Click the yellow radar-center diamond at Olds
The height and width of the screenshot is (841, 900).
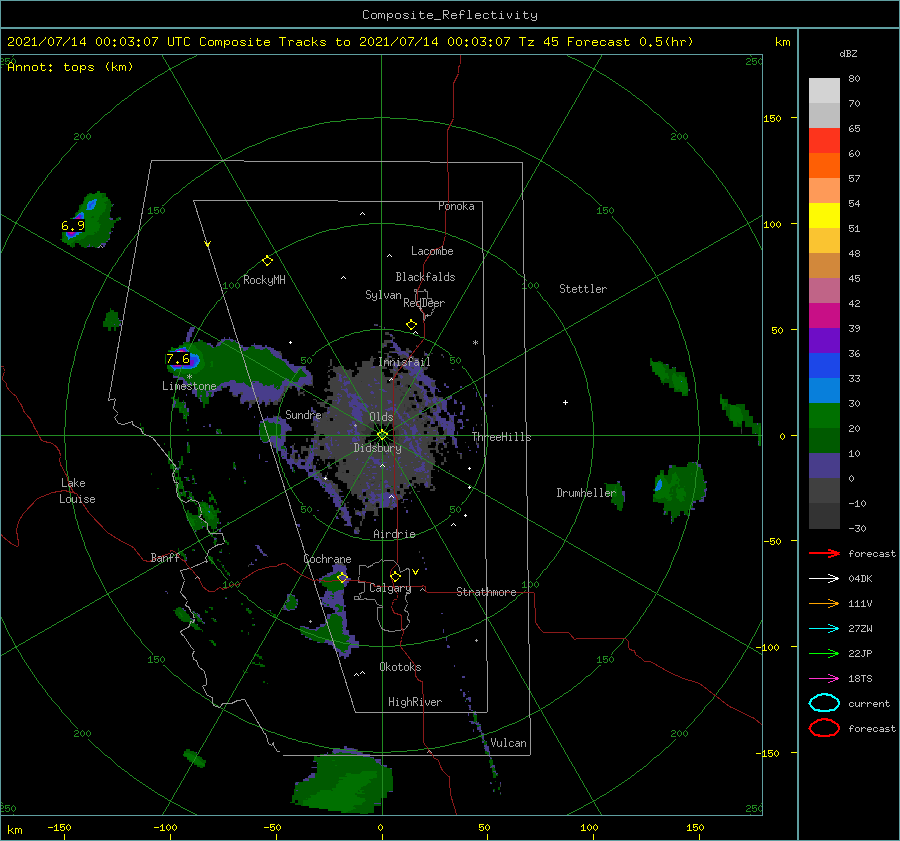click(382, 435)
